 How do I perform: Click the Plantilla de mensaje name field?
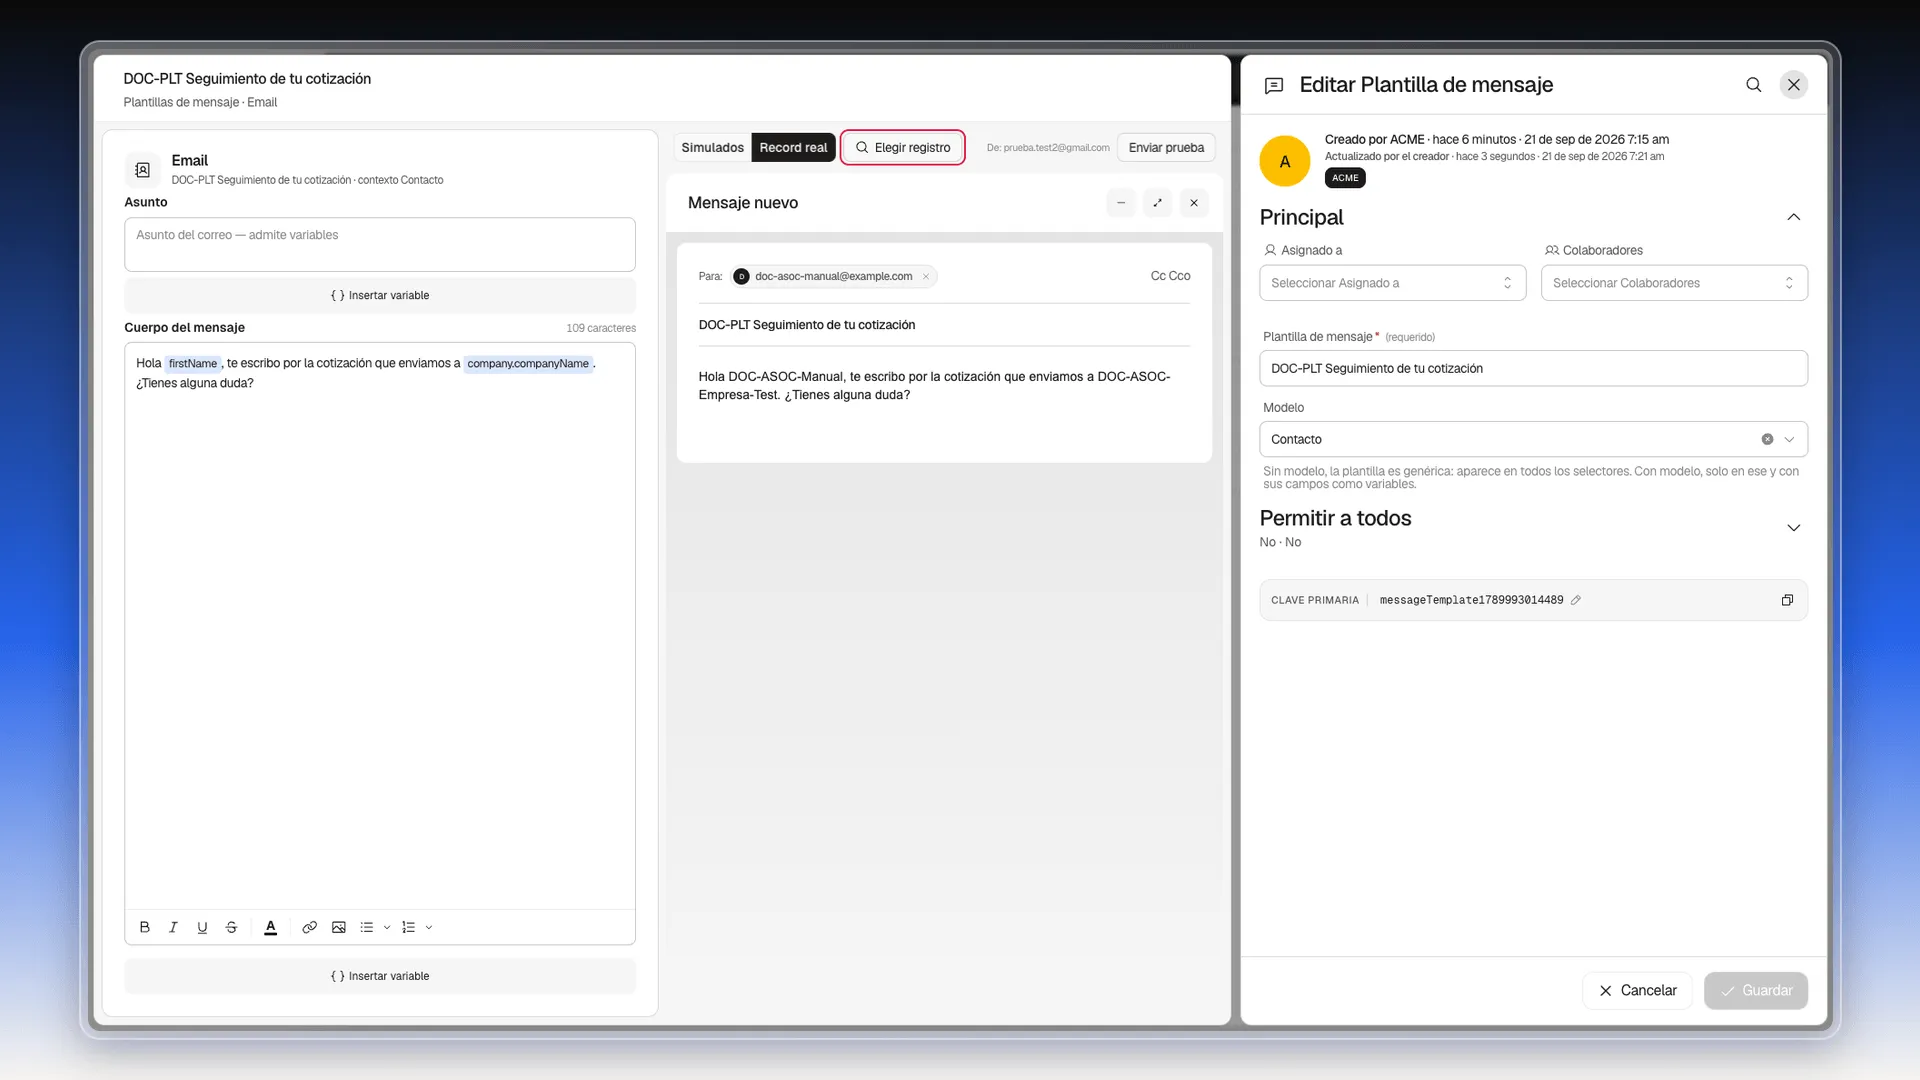[x=1533, y=368]
